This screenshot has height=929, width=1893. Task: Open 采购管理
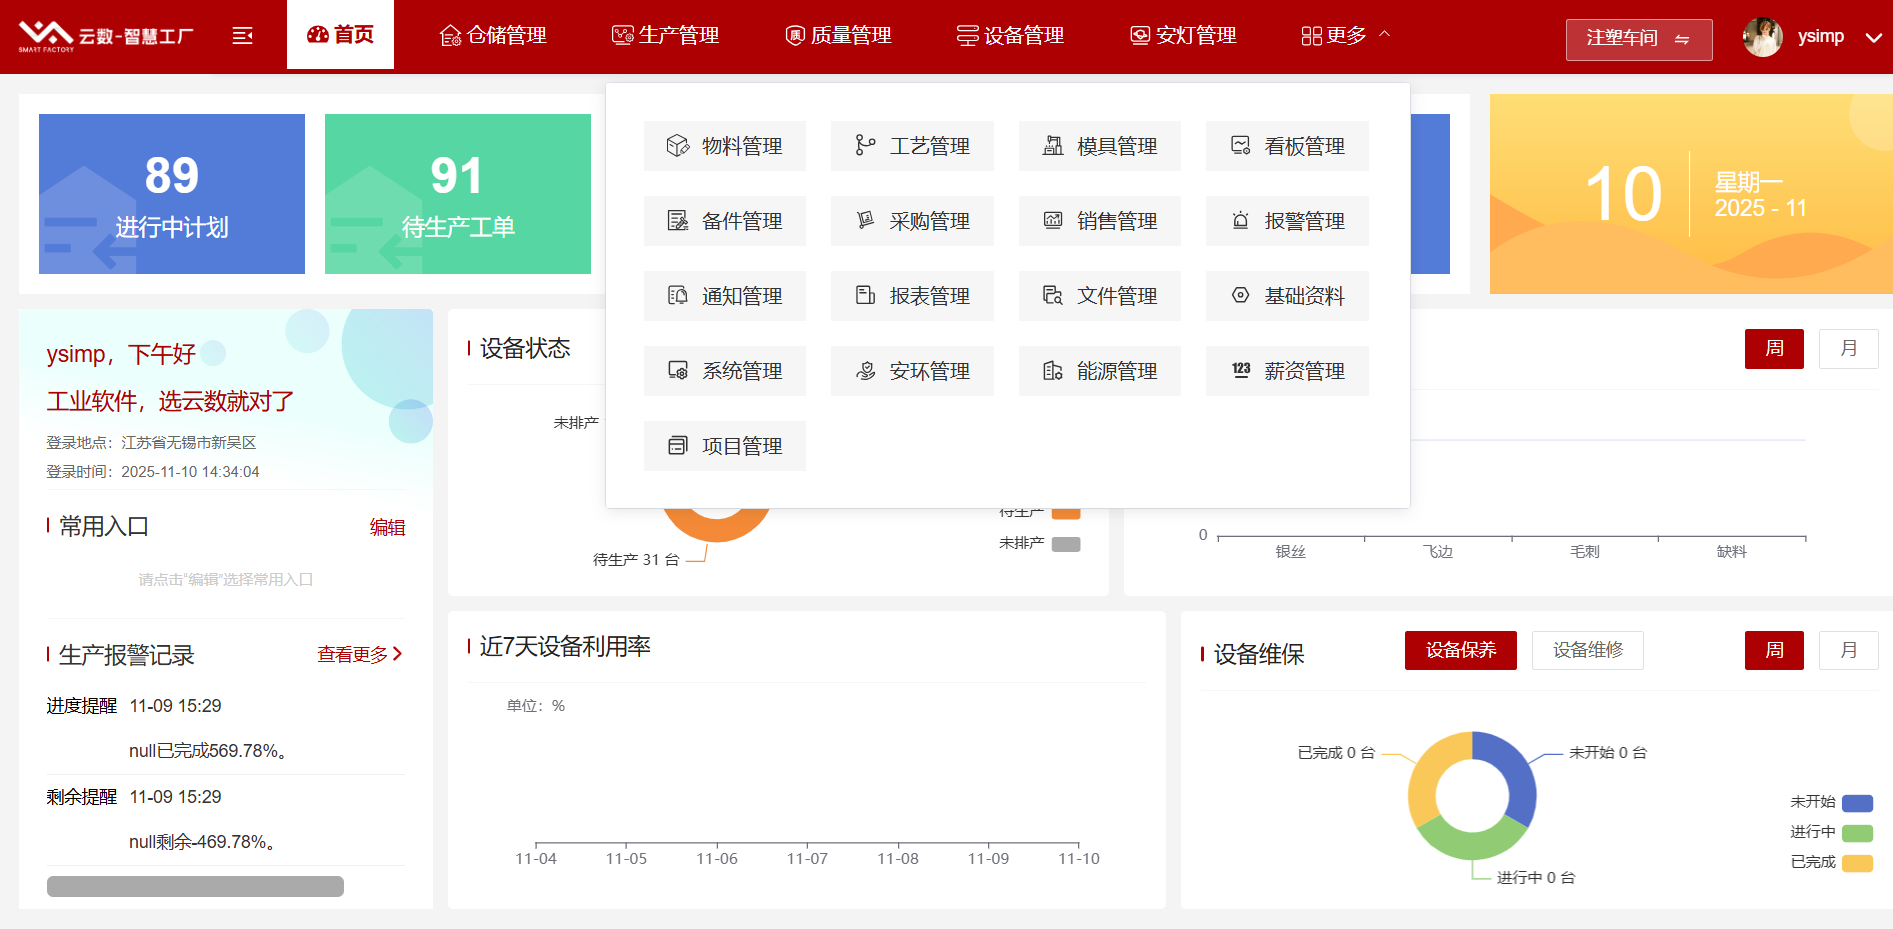[x=911, y=221]
